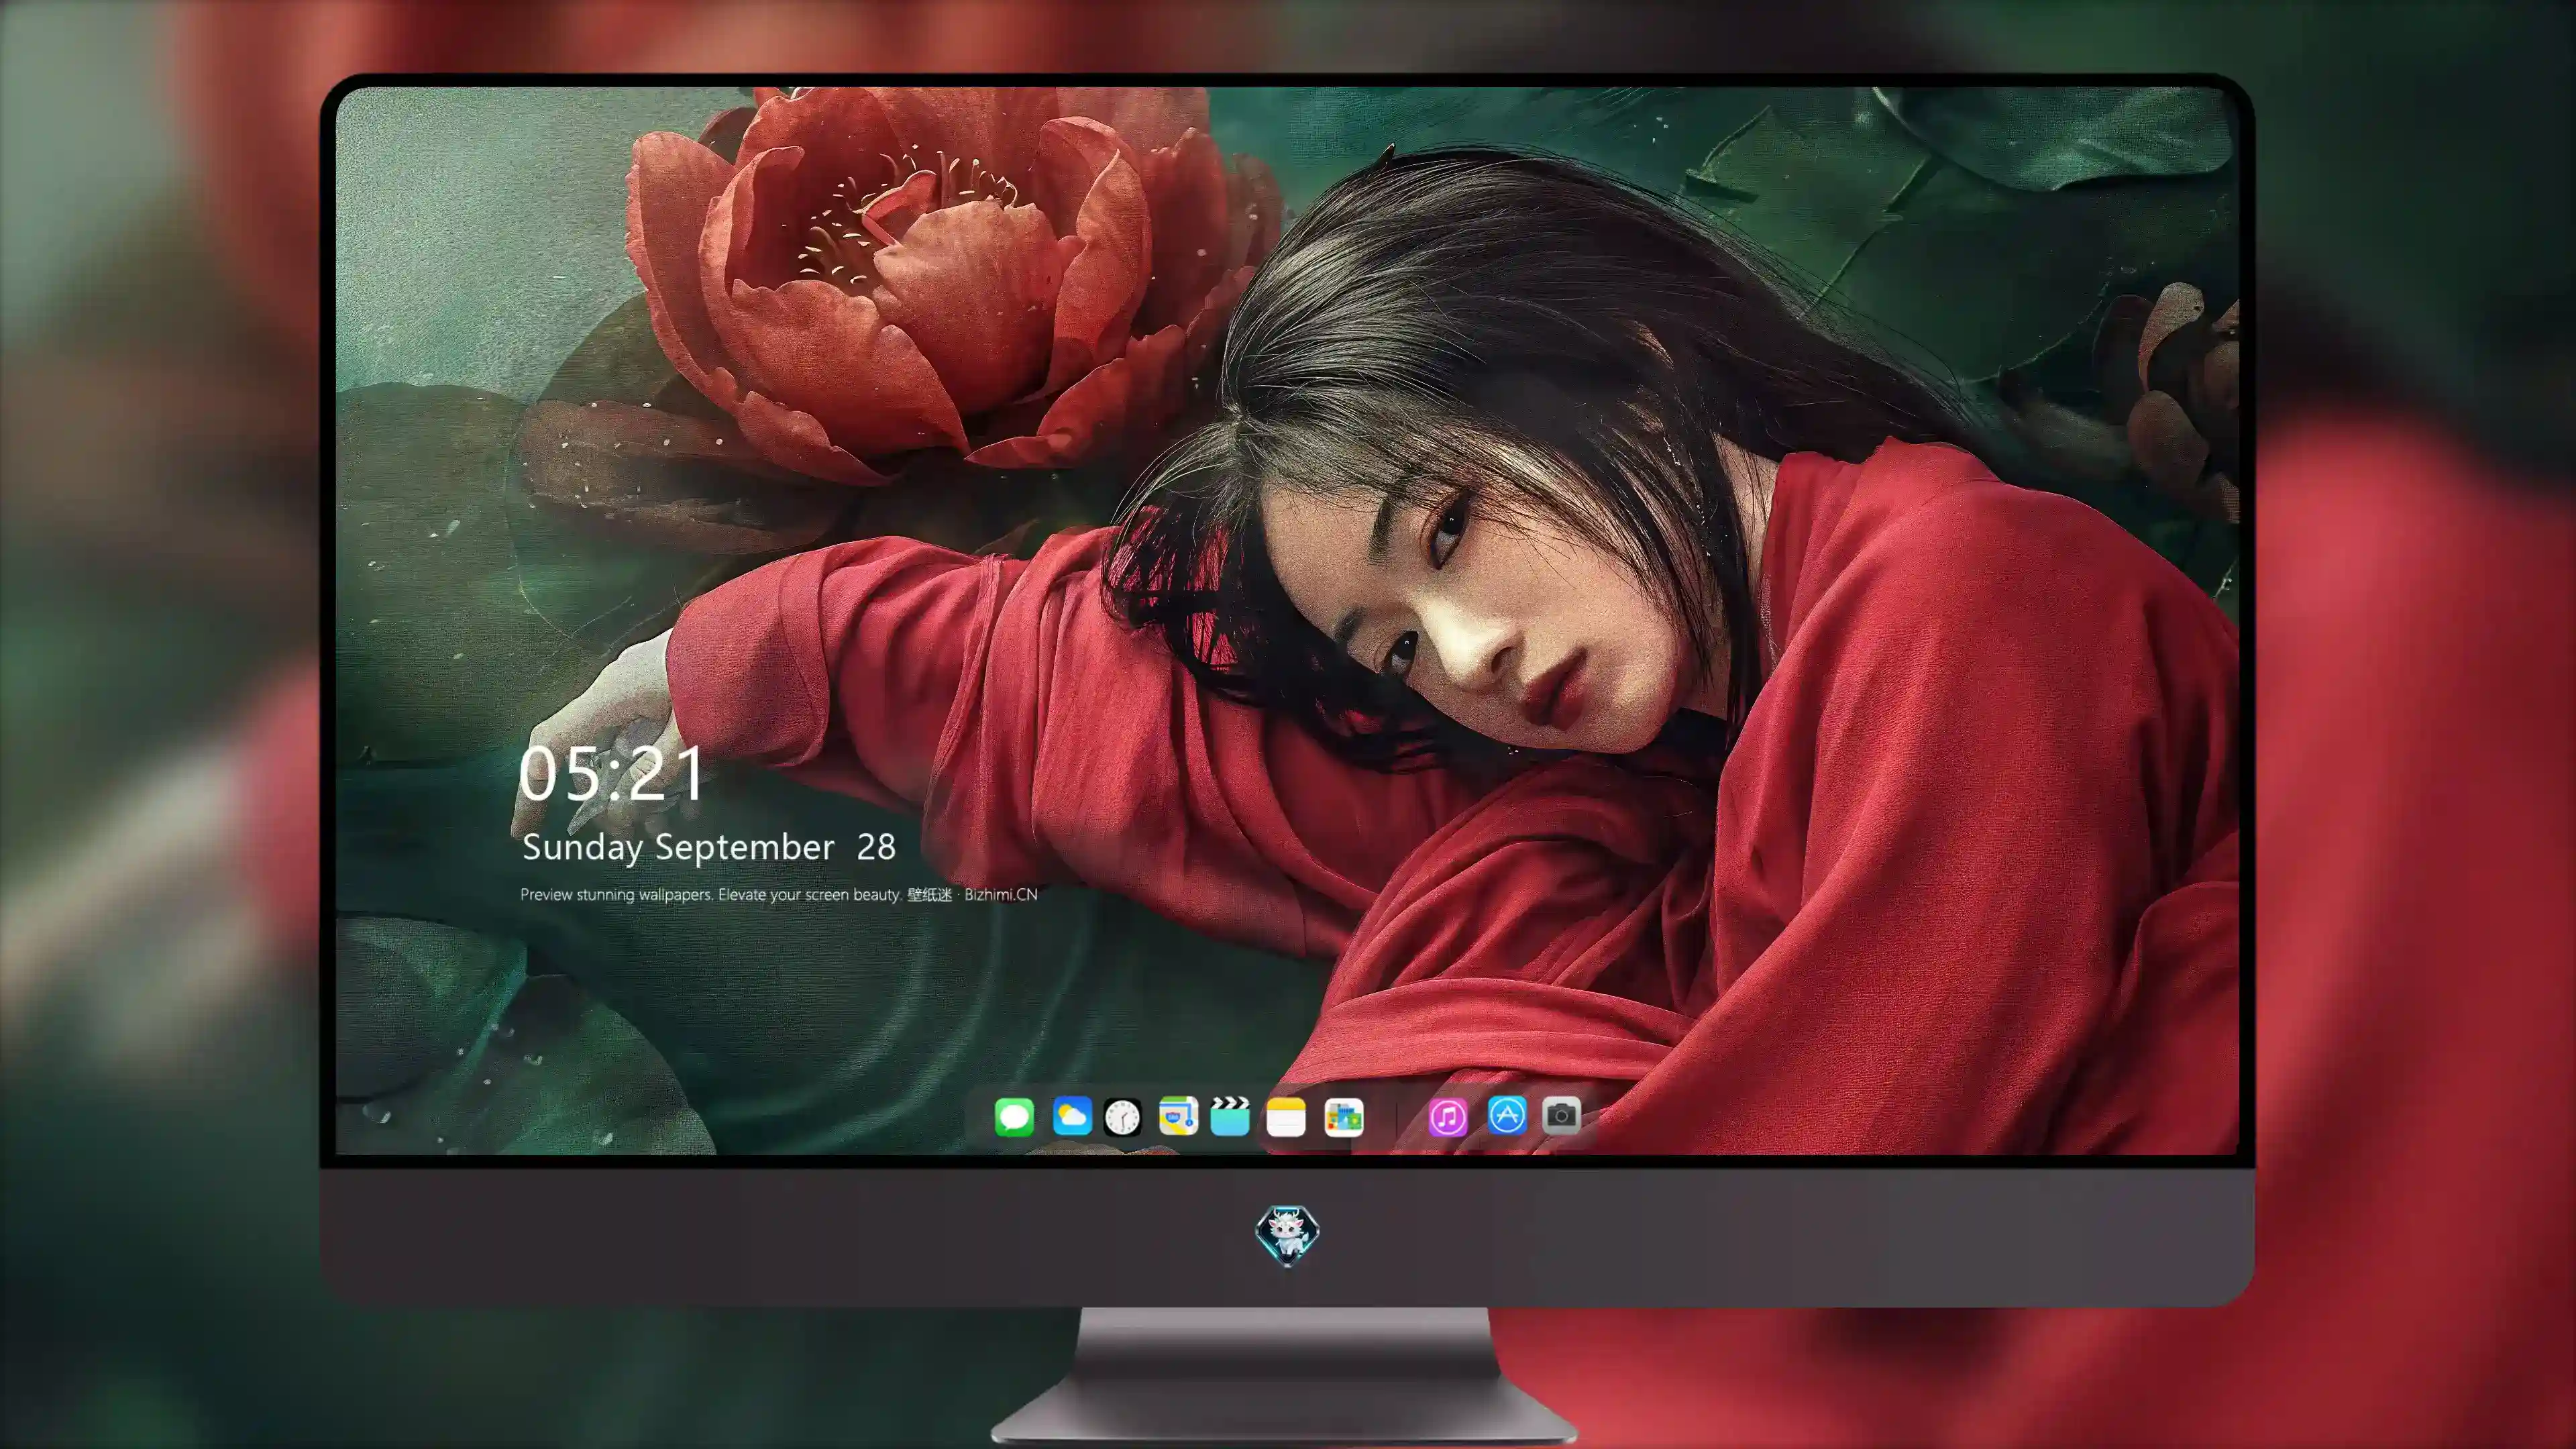Open the blue App Store icon
This screenshot has height=1449, width=2576.
point(1506,1115)
